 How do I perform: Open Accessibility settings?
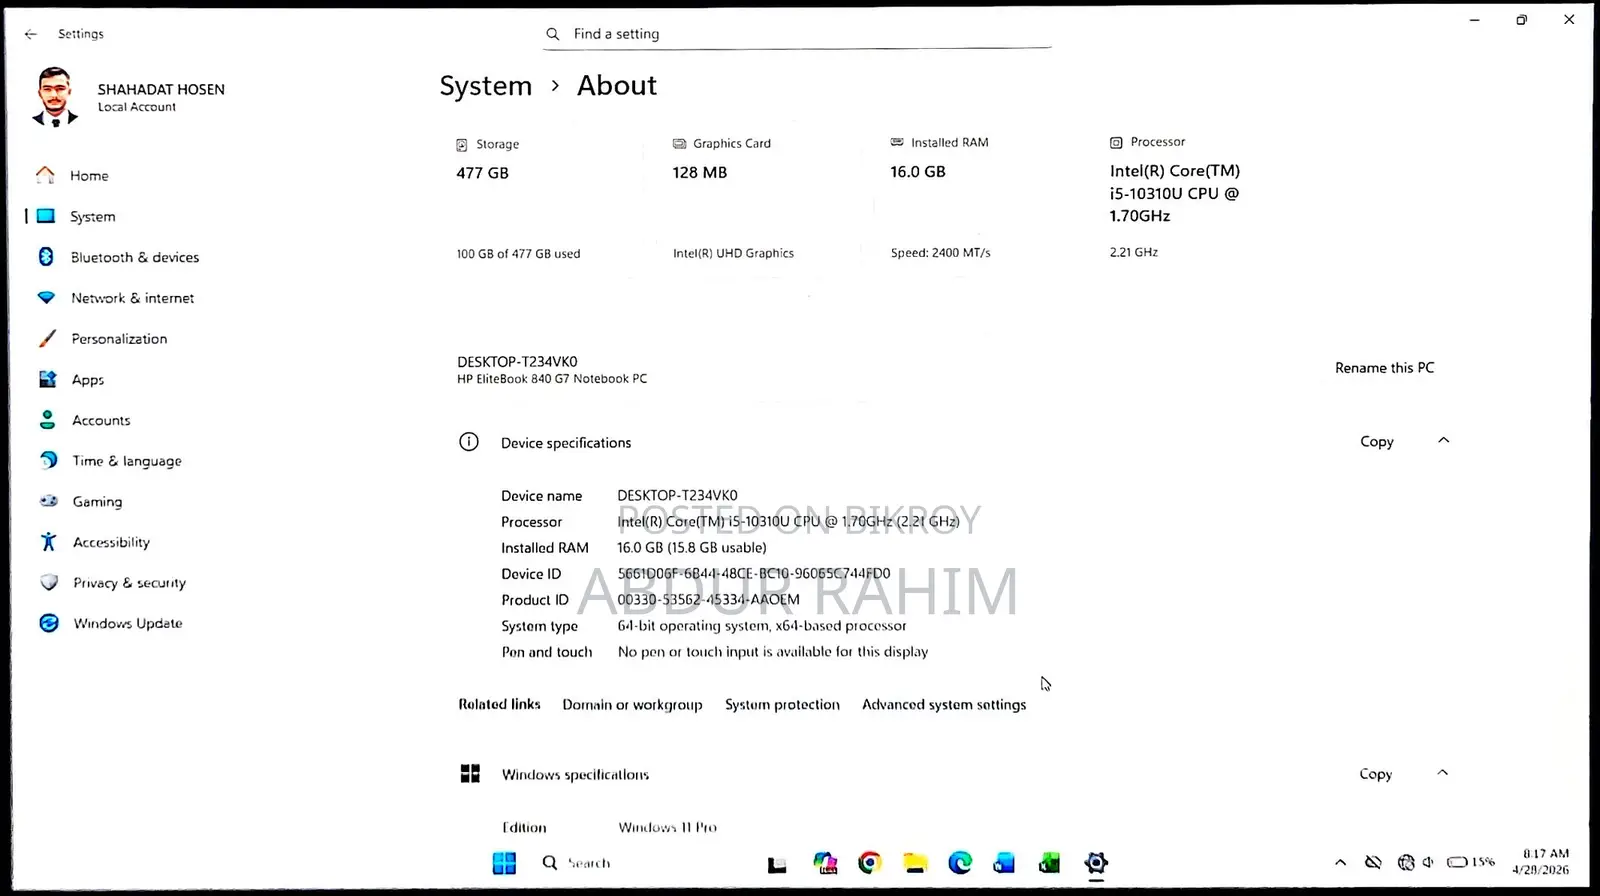111,543
